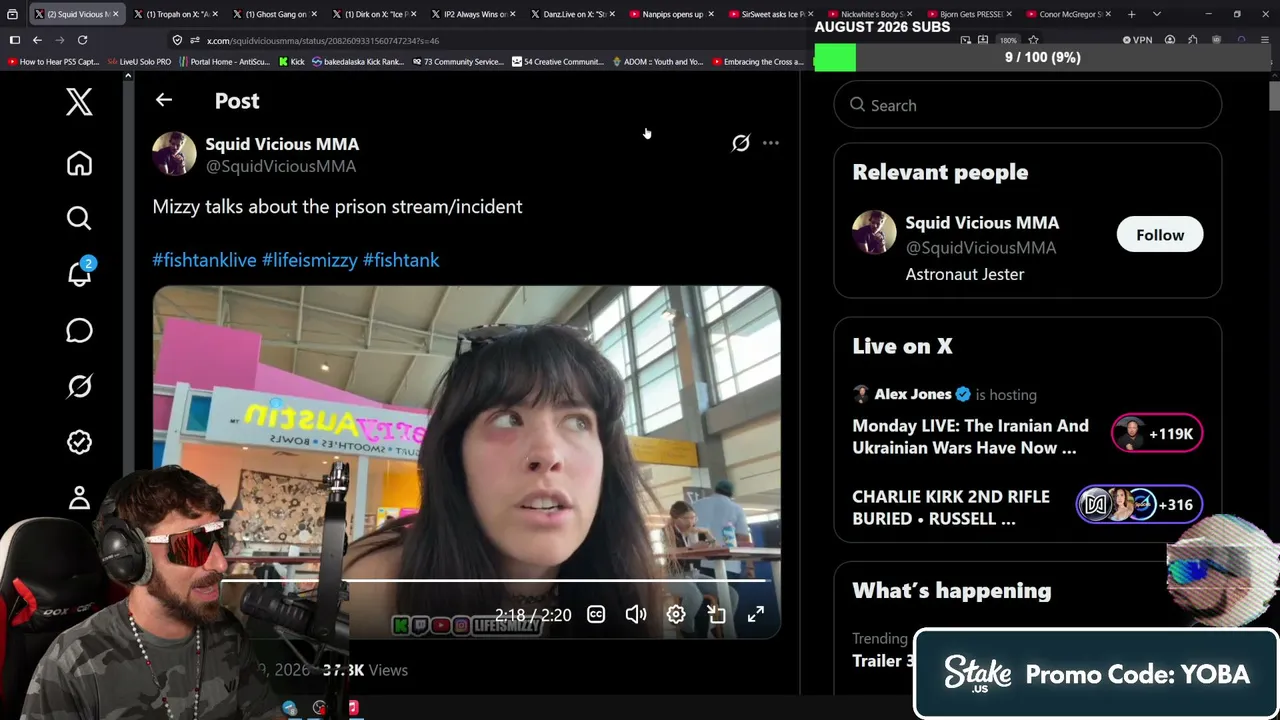Open a new browser tab
Viewport: 1280px width, 720px height.
pos(1132,14)
